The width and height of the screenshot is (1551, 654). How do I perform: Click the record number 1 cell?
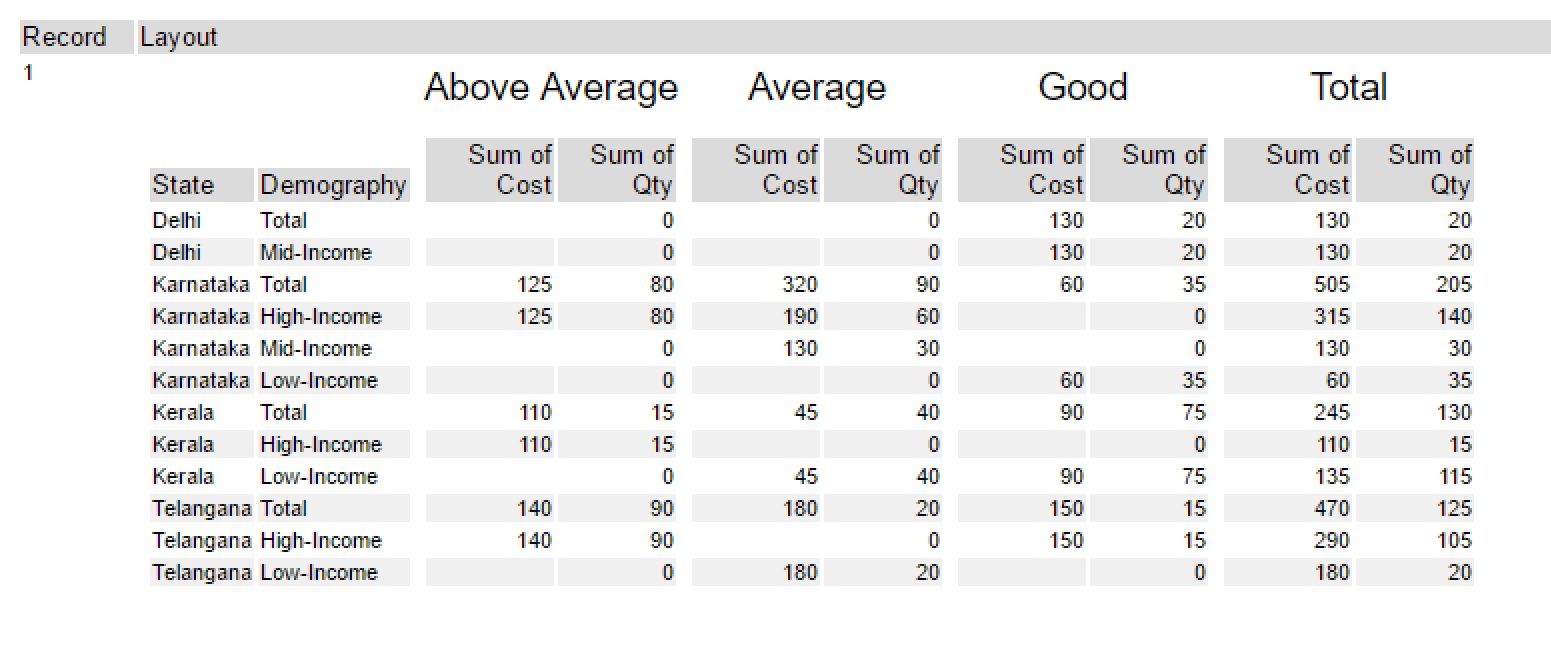29,72
